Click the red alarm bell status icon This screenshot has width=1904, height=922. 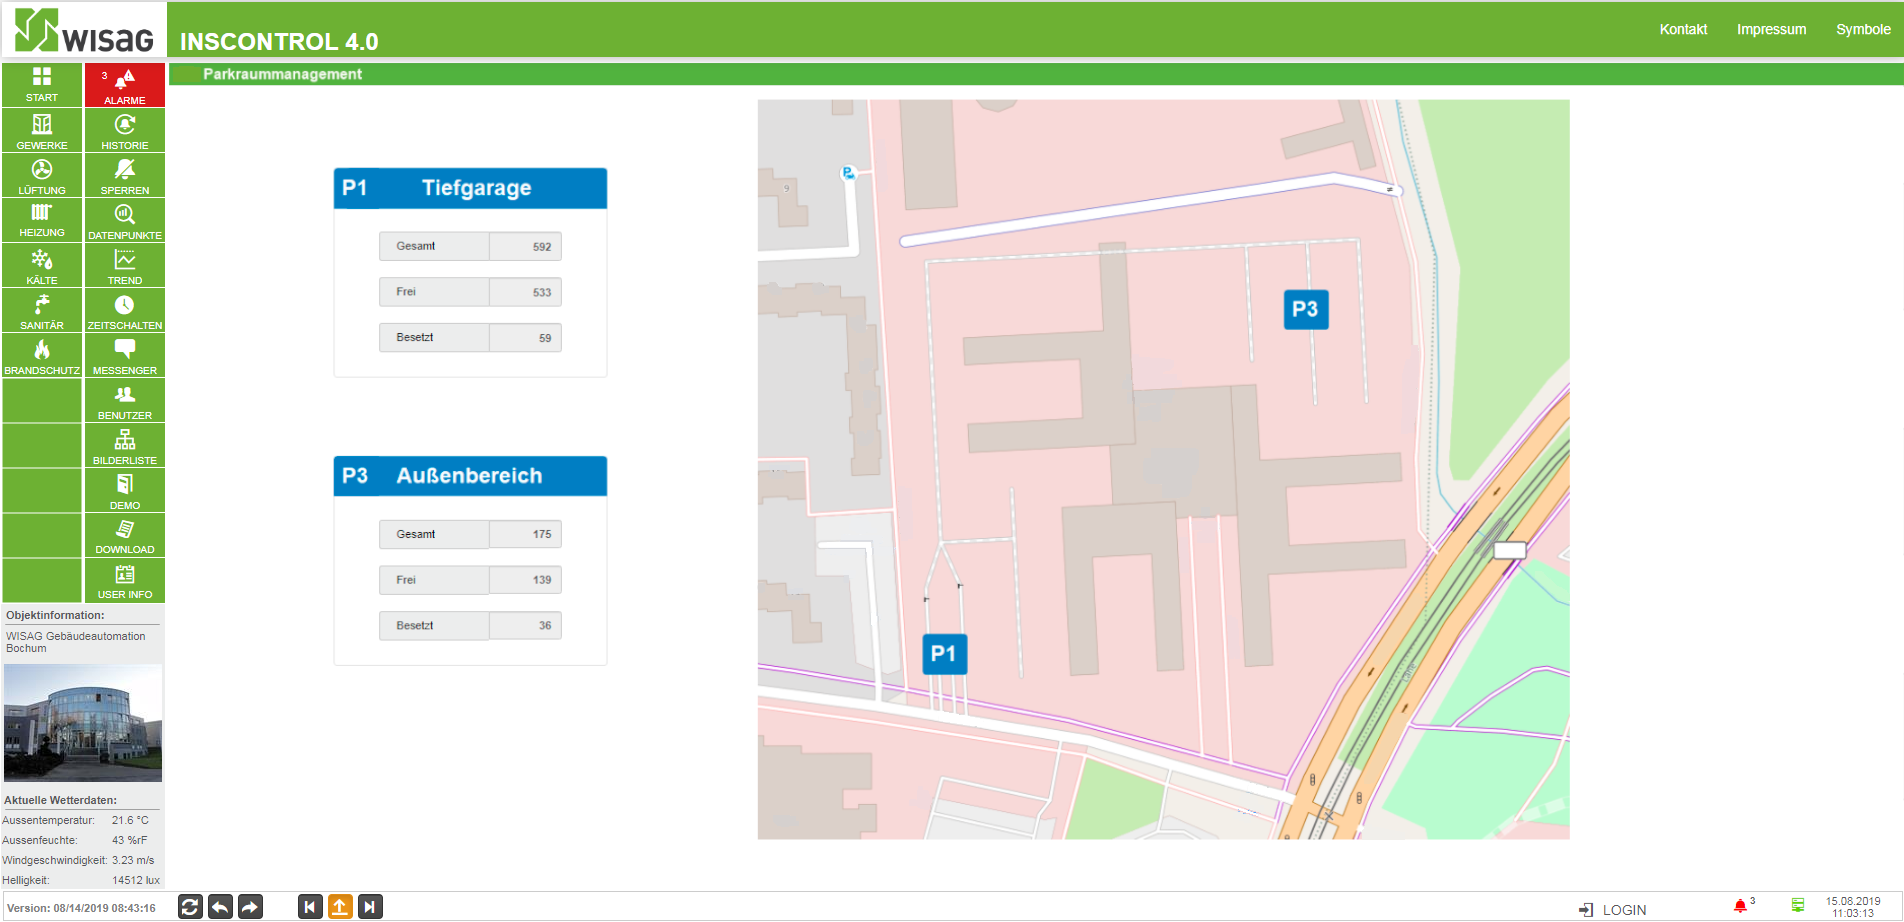[x=1740, y=906]
